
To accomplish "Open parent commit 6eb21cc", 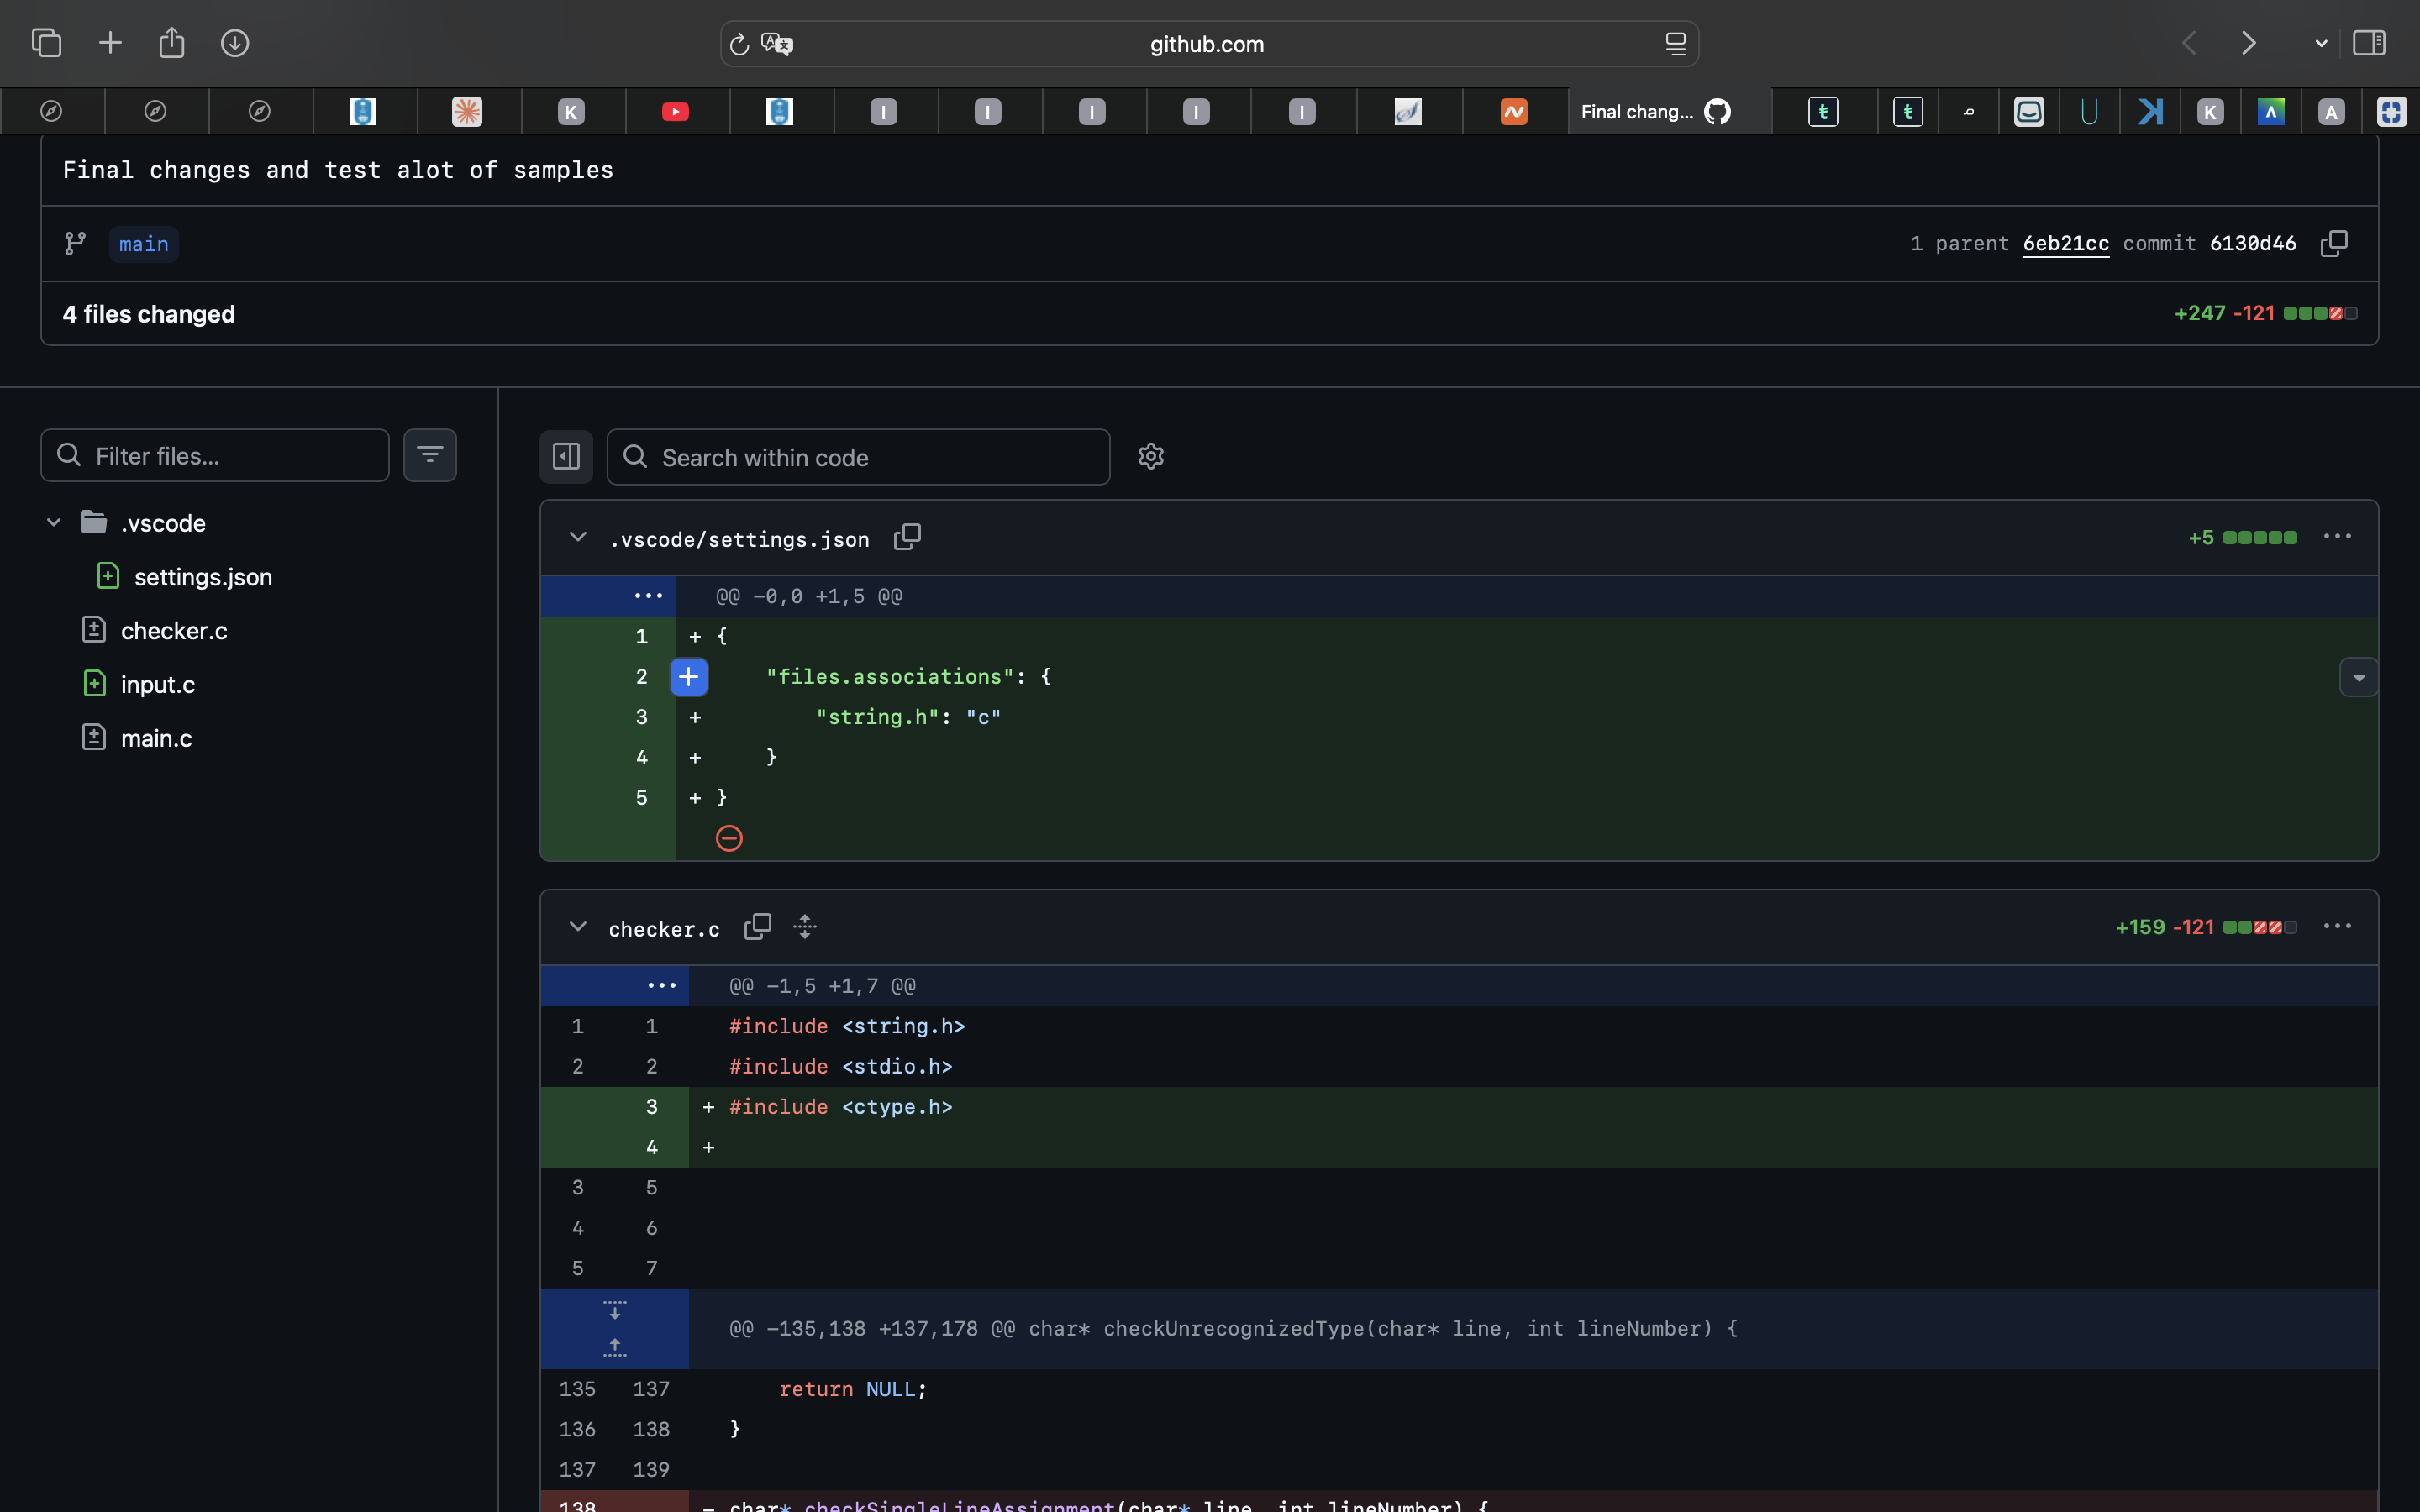I will click(2066, 244).
